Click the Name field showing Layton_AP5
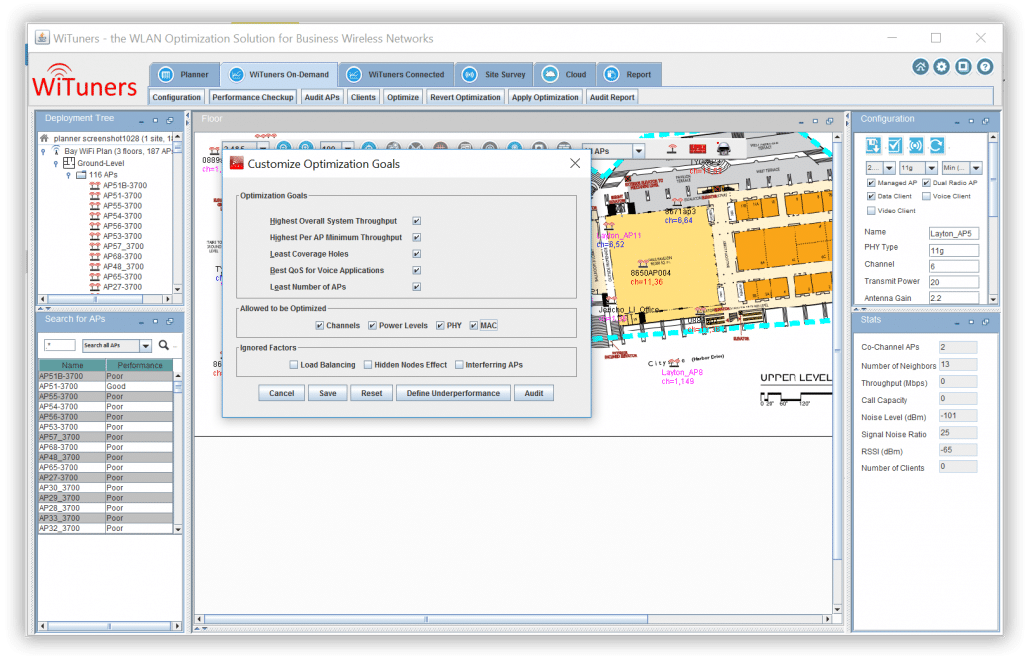The image size is (1030, 659). 953,233
